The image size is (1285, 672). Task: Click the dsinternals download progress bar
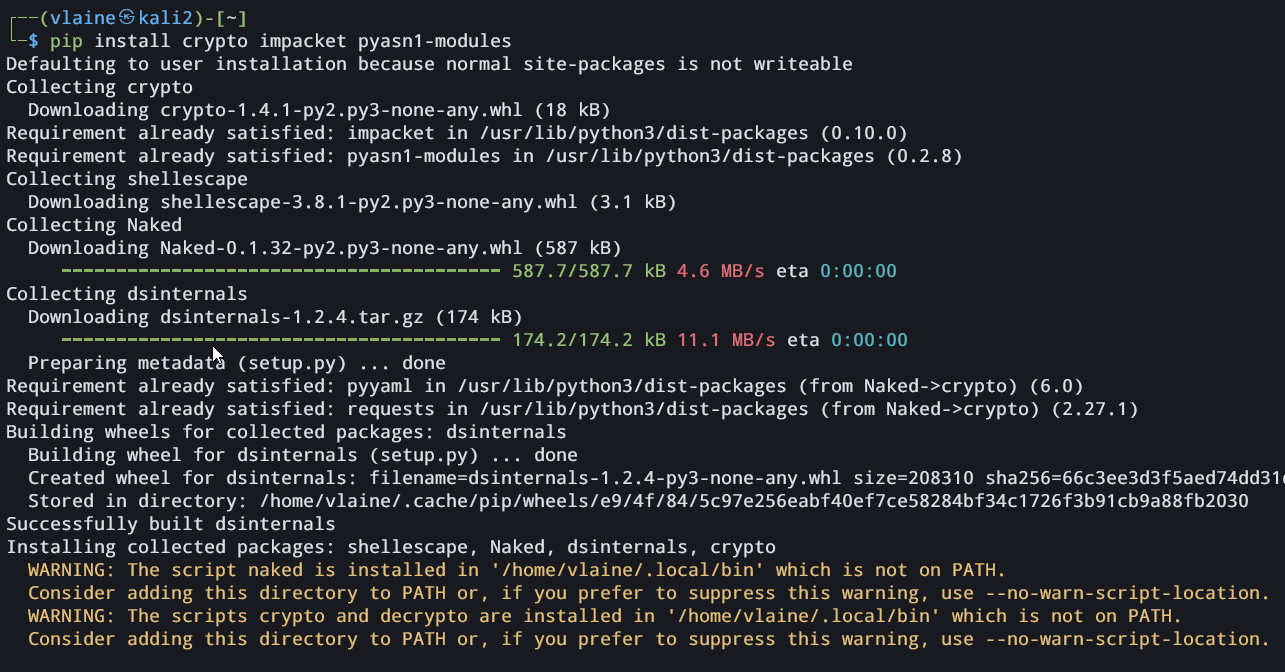pyautogui.click(x=281, y=340)
